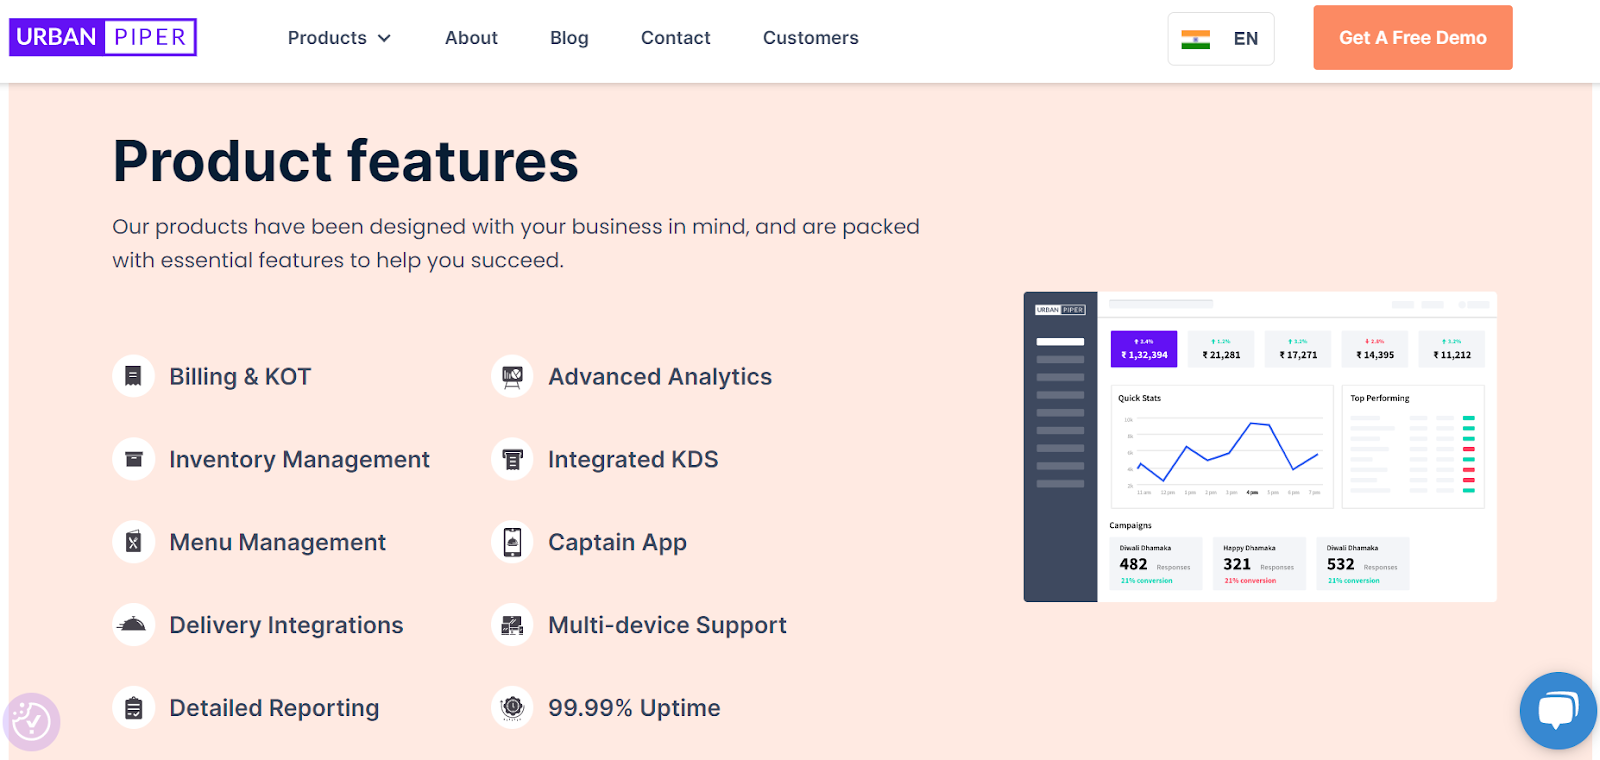
Task: Click the Billing & KOT receipt icon
Action: click(133, 377)
